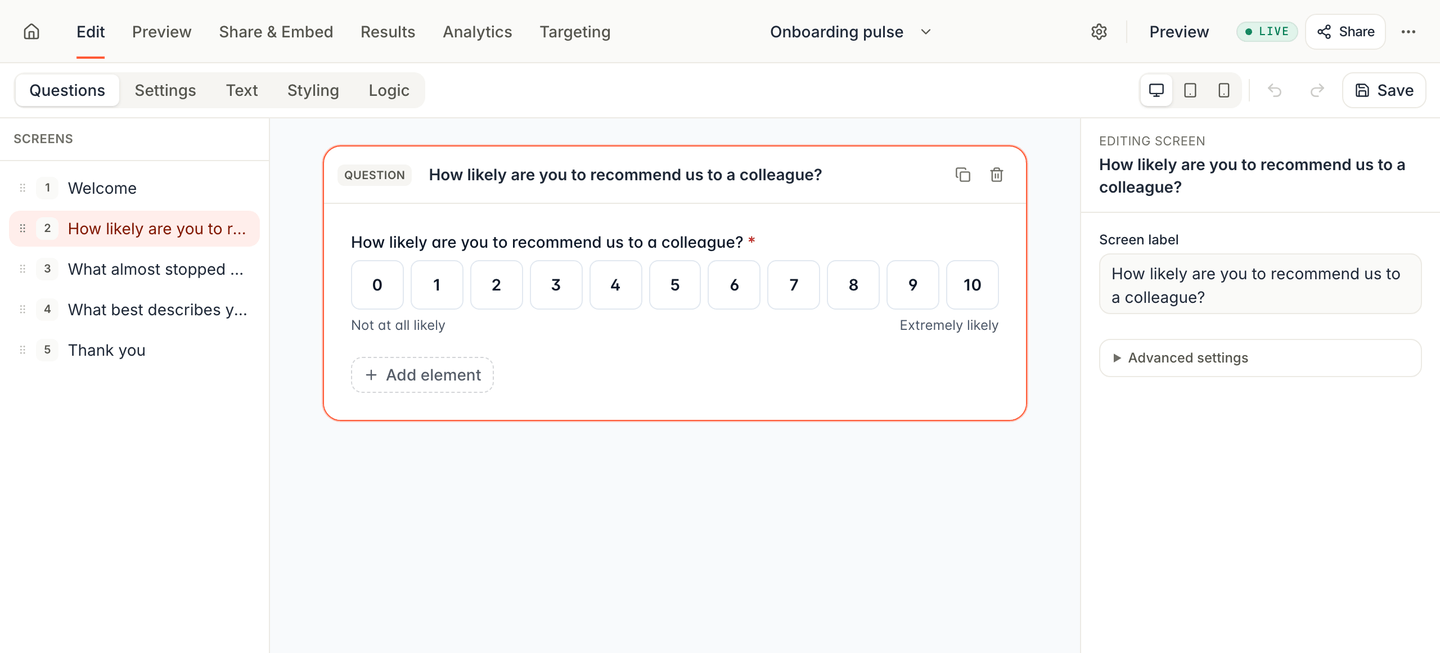Viewport: 1440px width, 653px height.
Task: Select the Settings sub-tab
Action: (x=165, y=90)
